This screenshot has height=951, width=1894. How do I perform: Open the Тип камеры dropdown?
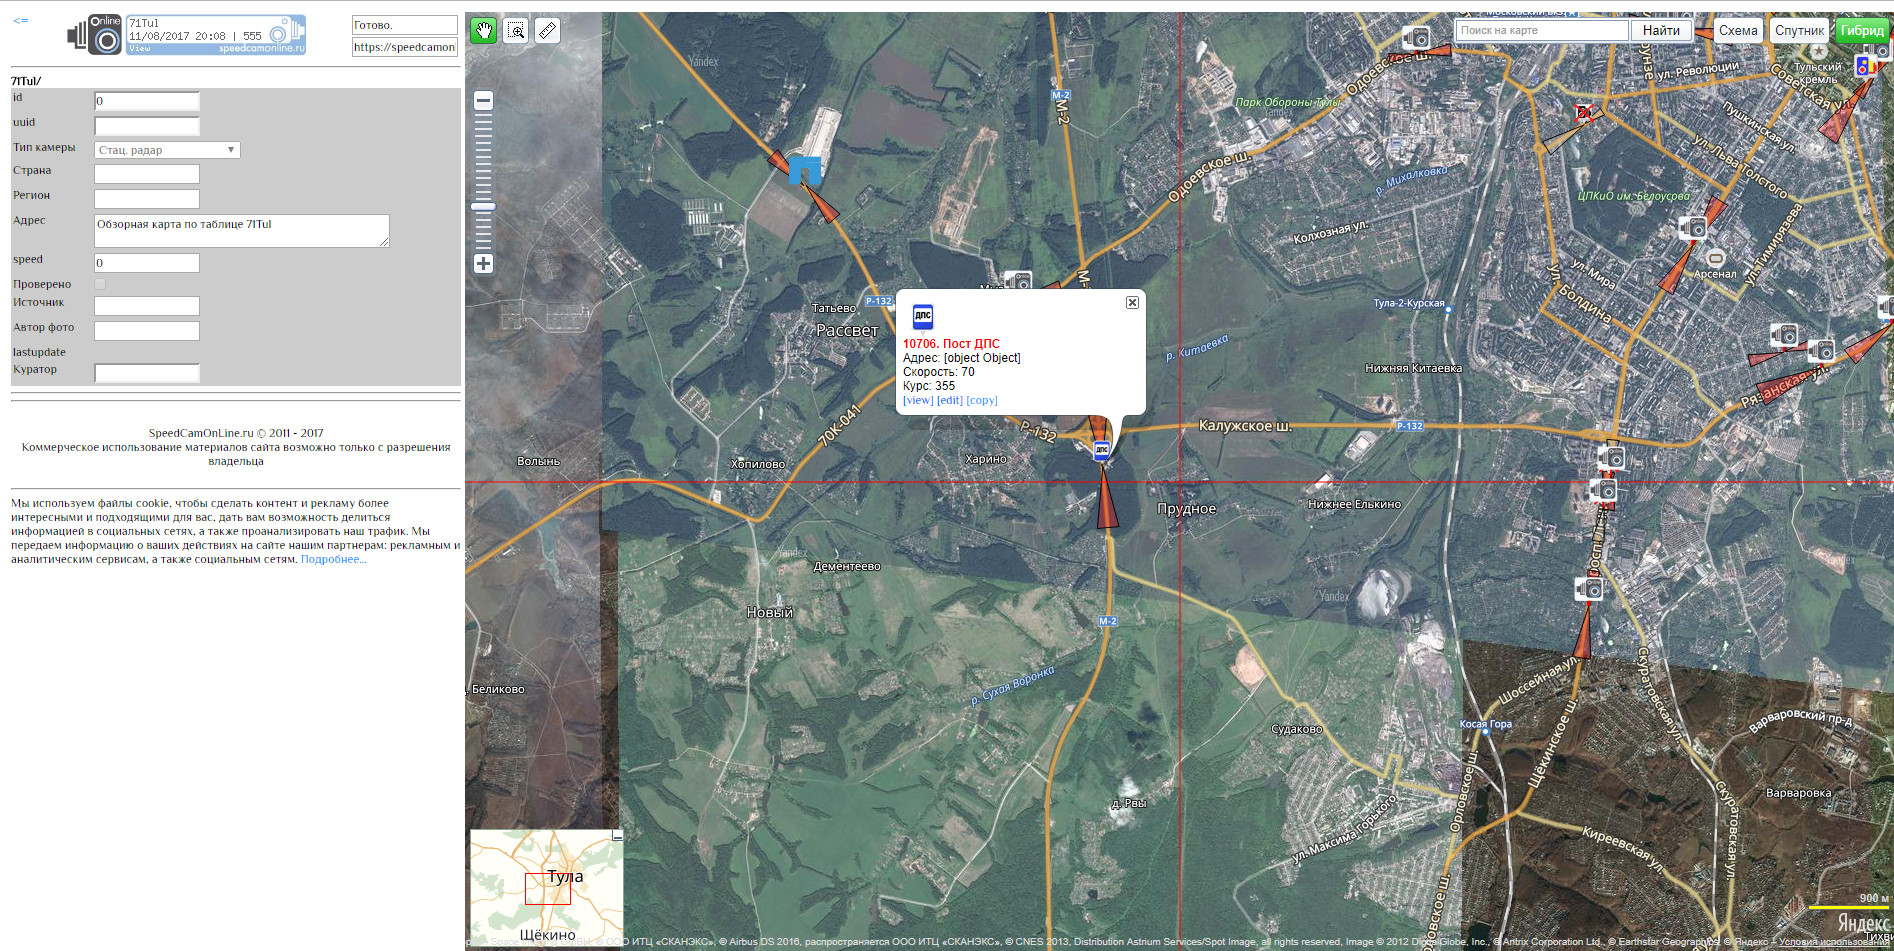167,150
